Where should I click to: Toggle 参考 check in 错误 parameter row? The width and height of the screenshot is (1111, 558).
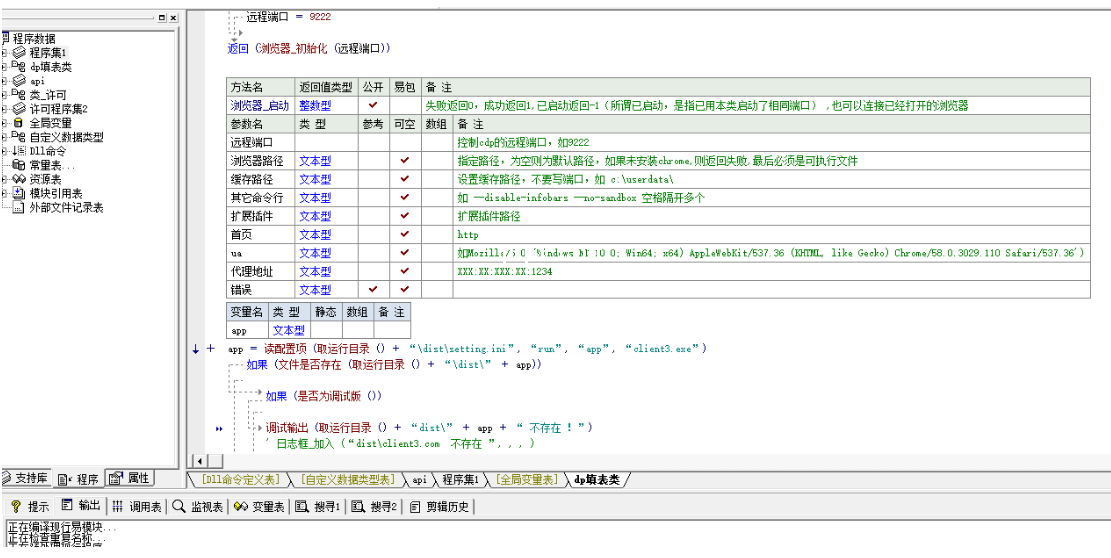point(373,289)
